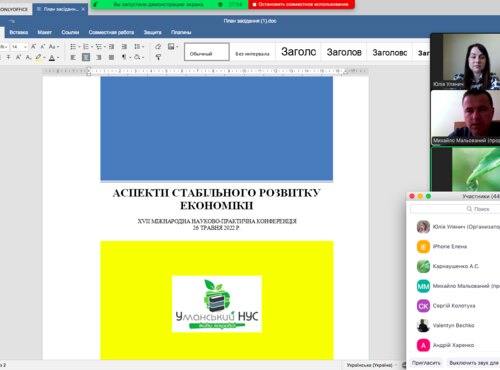Decrease paragraph indent
Screen dimensions: 500x370
tap(111, 47)
